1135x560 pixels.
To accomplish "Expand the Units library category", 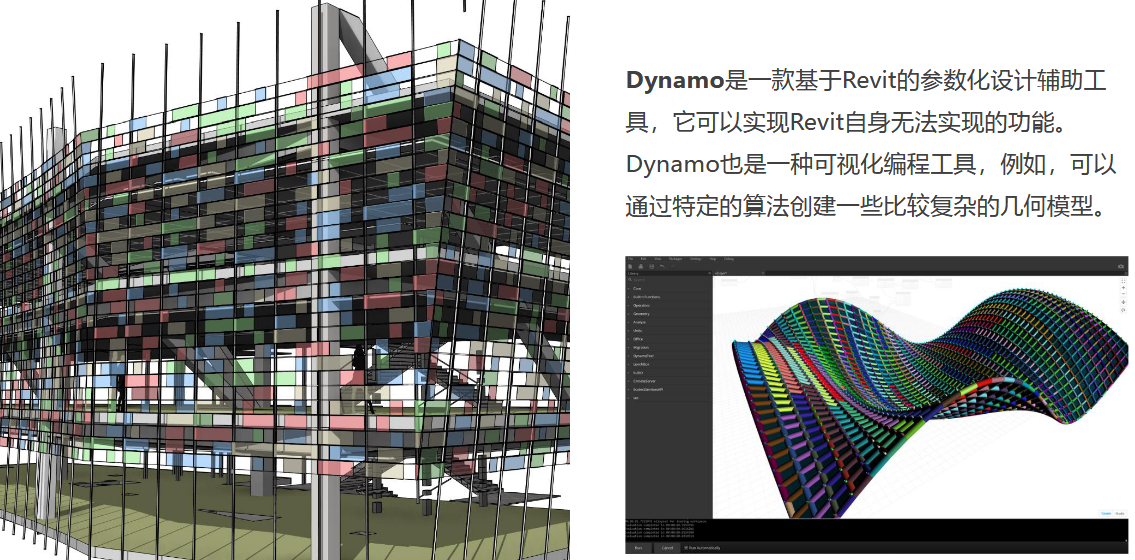I will tap(669, 331).
